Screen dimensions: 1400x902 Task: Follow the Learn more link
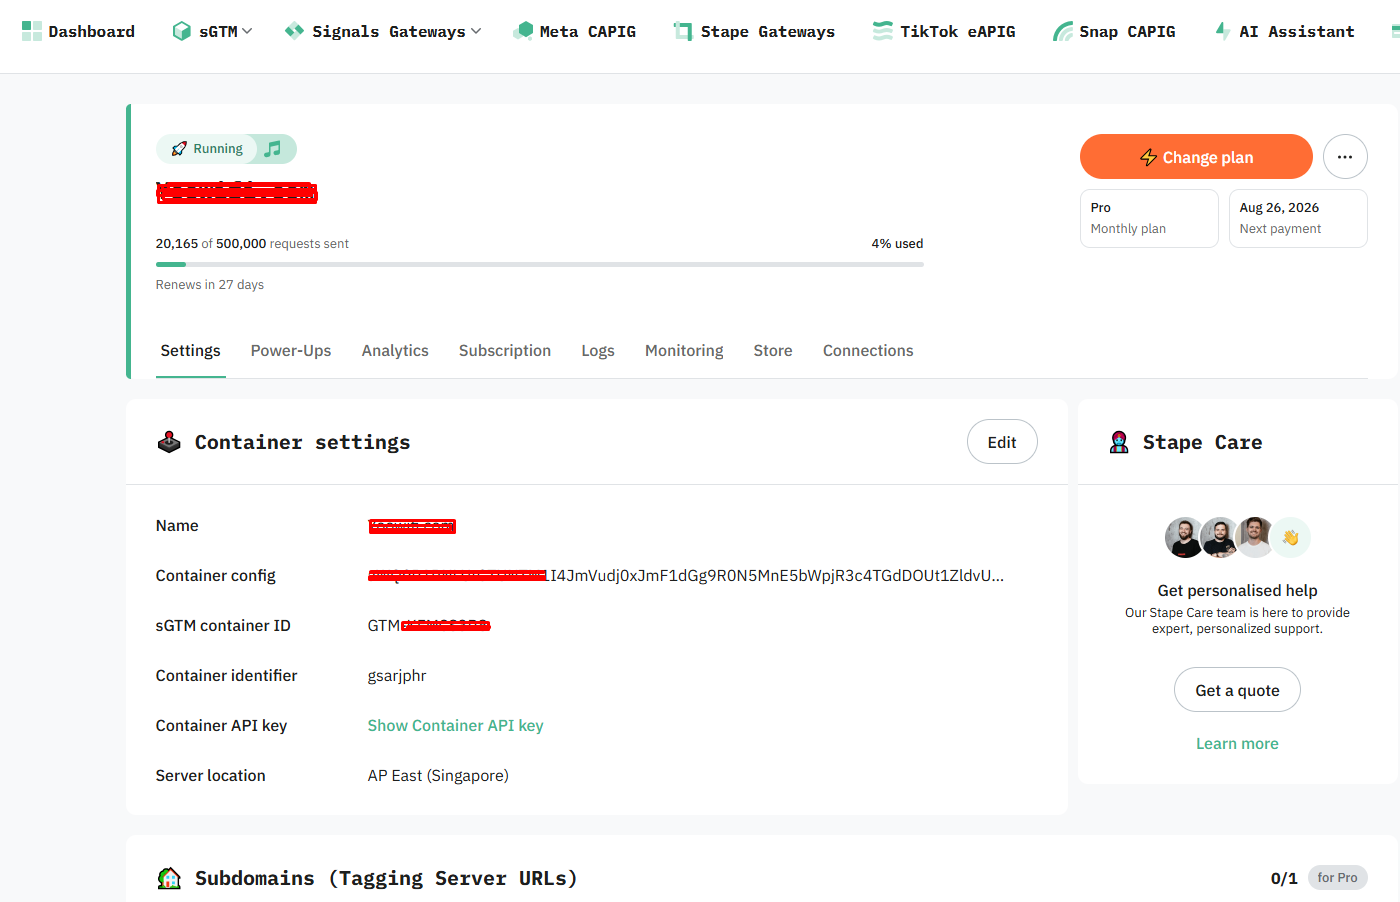coord(1237,744)
